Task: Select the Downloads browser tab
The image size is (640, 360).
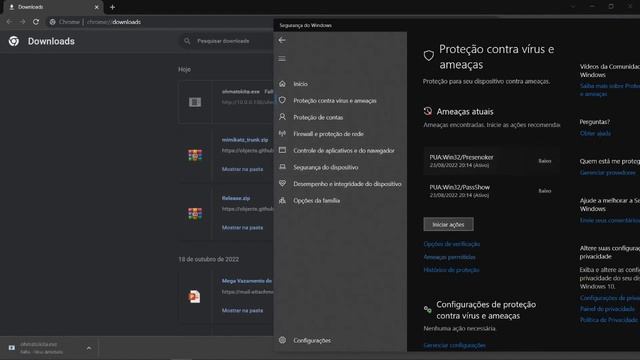Action: (53, 7)
